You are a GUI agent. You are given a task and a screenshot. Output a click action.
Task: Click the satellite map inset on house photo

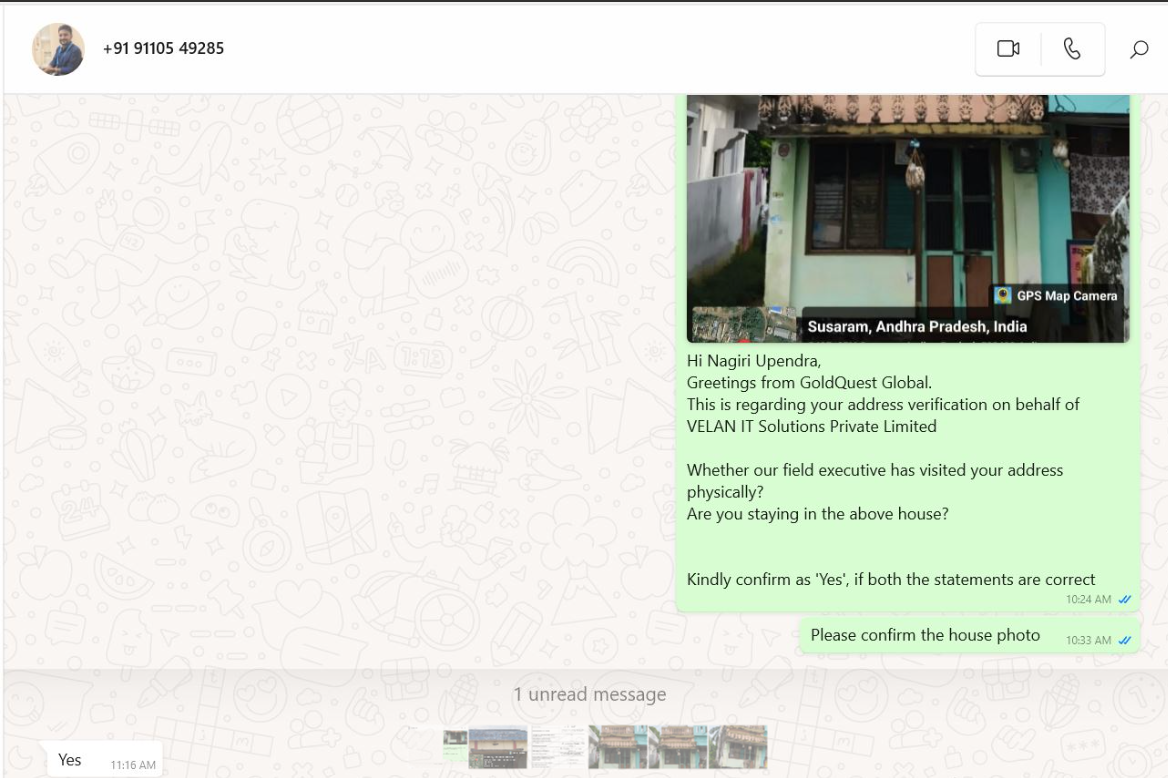(x=743, y=323)
